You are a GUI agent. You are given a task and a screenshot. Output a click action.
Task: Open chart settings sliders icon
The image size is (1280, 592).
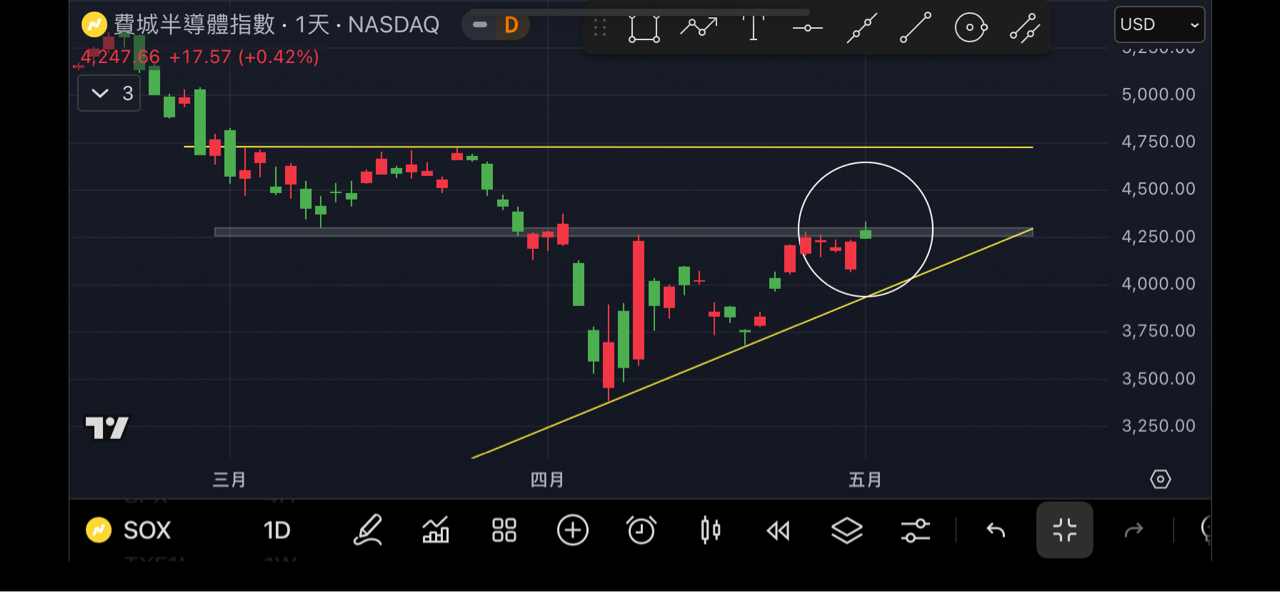[915, 530]
